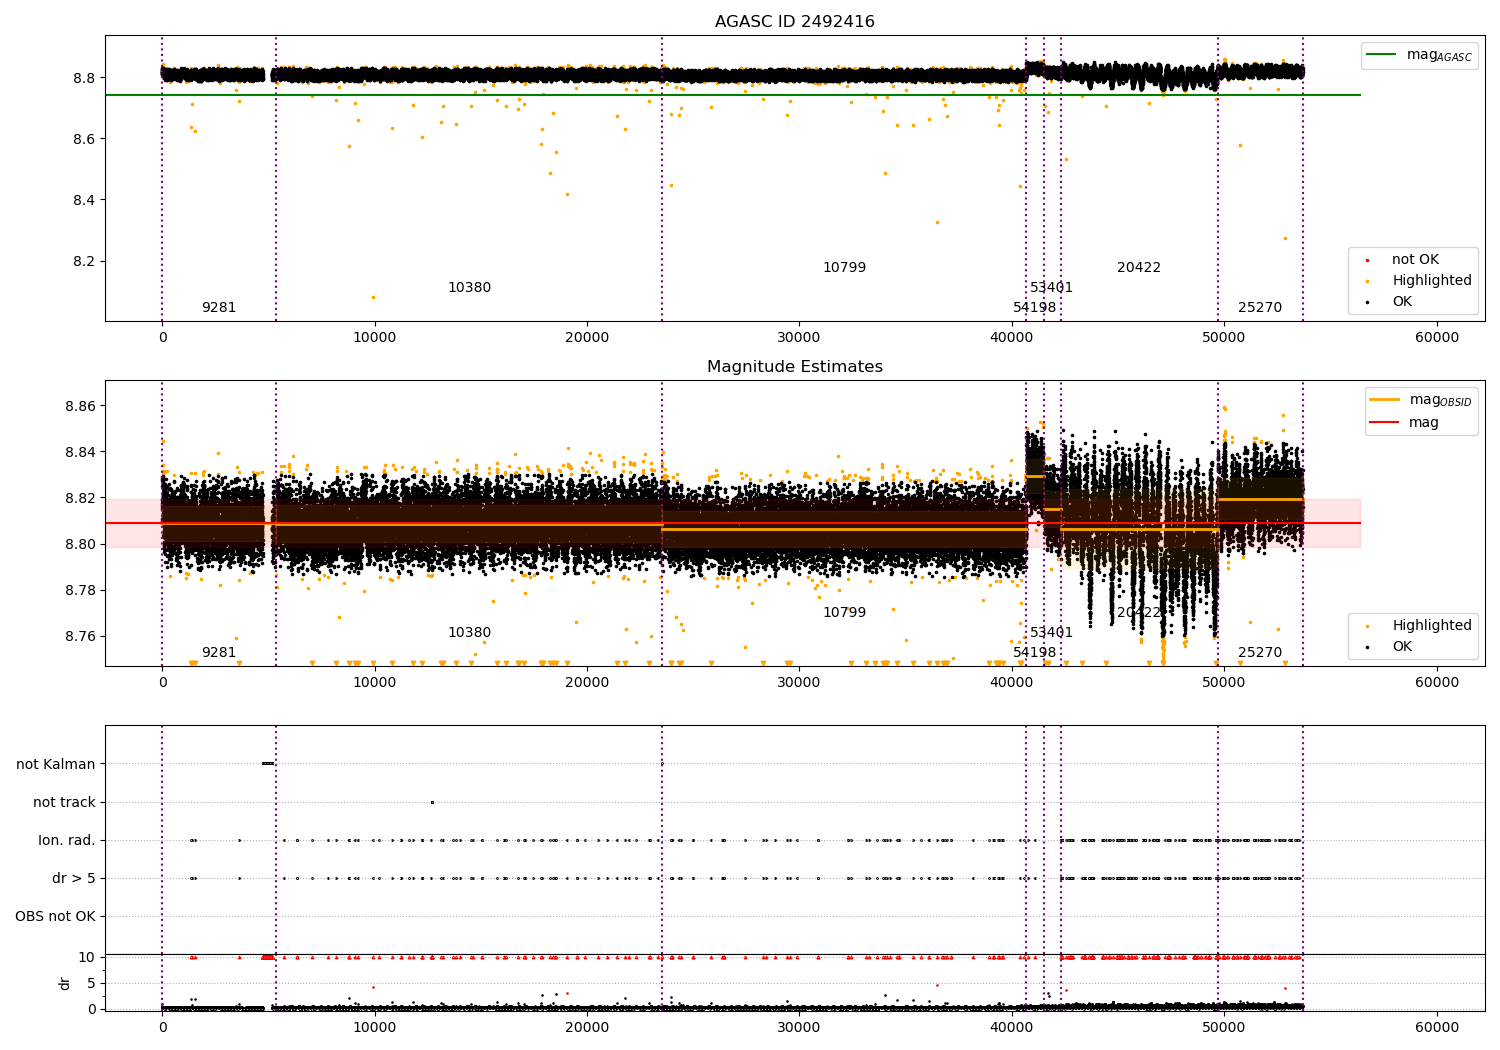Click the Magnitude Estimates plot title
Image resolution: width=1500 pixels, height=1050 pixels.
pyautogui.click(x=794, y=367)
